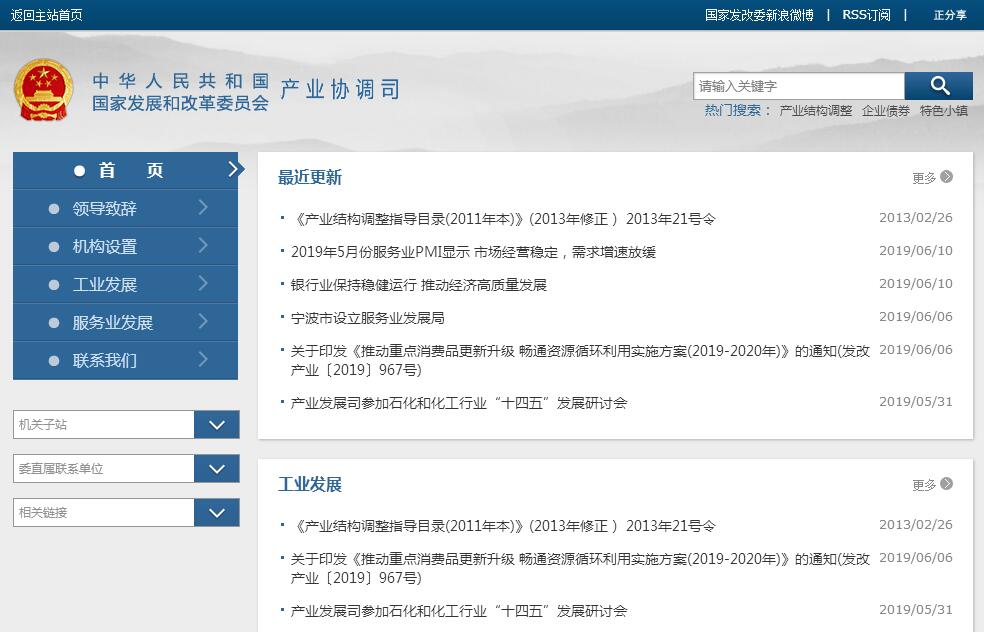Click the chevron arrow on 领导致辞
The height and width of the screenshot is (632, 984).
203,208
